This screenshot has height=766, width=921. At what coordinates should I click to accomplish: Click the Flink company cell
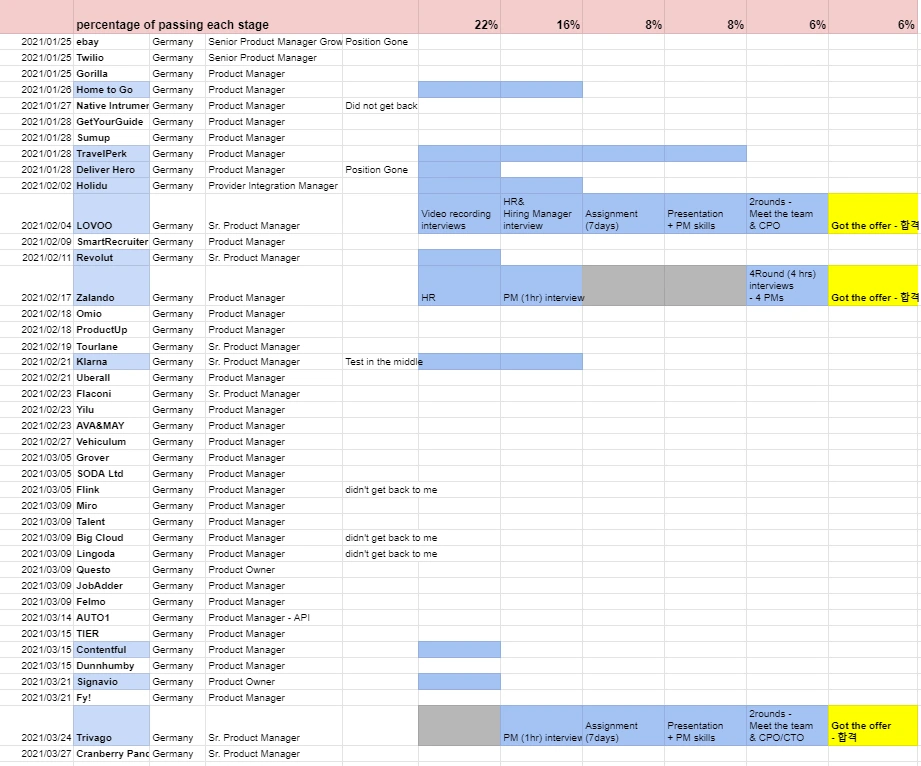112,489
